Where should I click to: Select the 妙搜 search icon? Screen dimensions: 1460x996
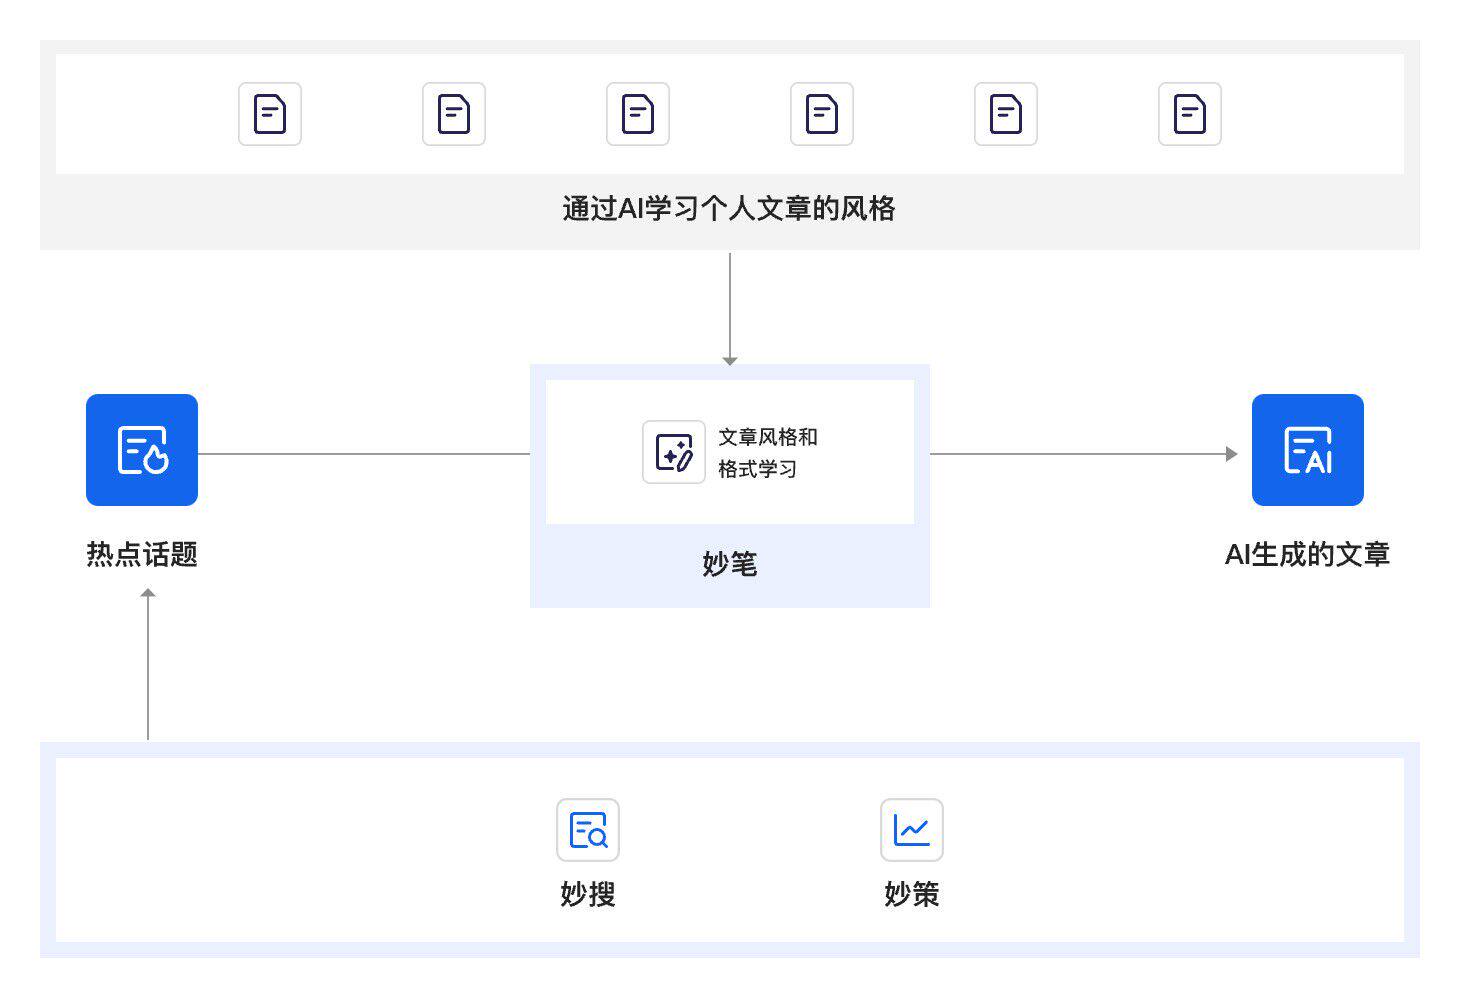588,830
